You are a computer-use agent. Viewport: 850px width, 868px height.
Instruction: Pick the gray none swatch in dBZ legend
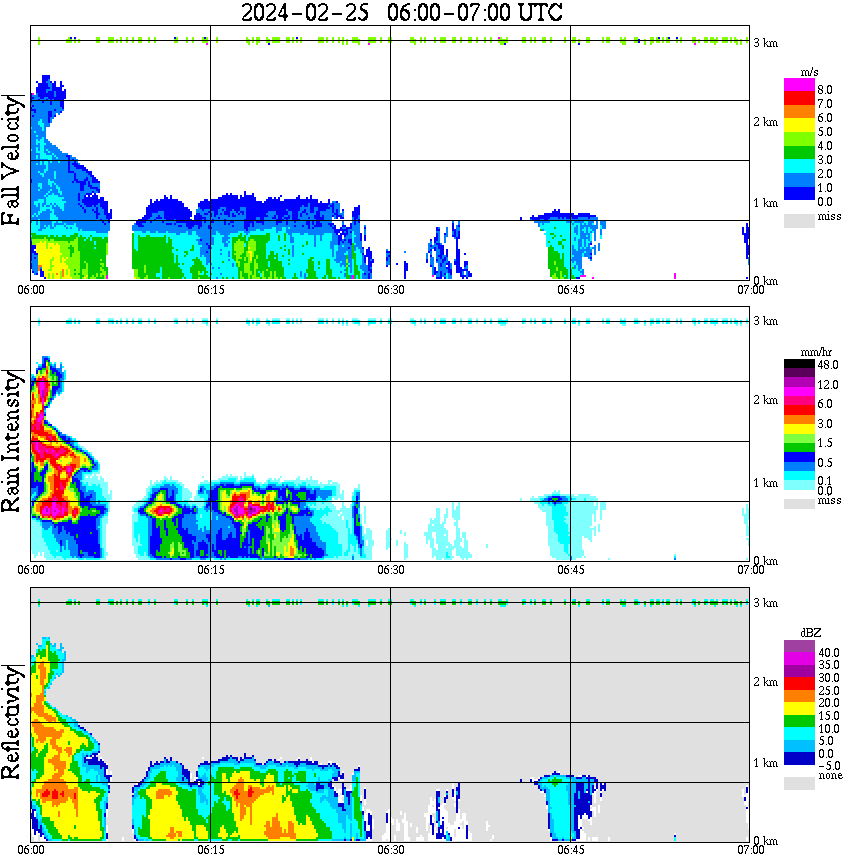(799, 783)
